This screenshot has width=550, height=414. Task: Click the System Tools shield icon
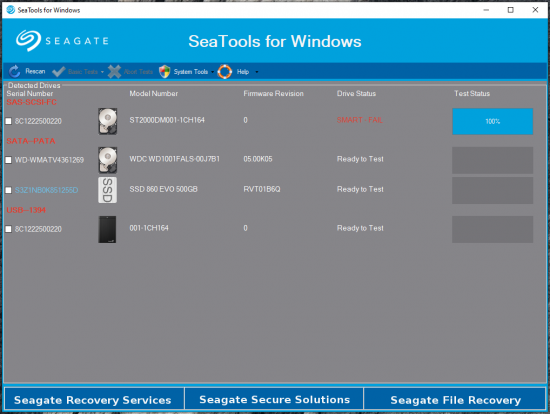click(165, 72)
